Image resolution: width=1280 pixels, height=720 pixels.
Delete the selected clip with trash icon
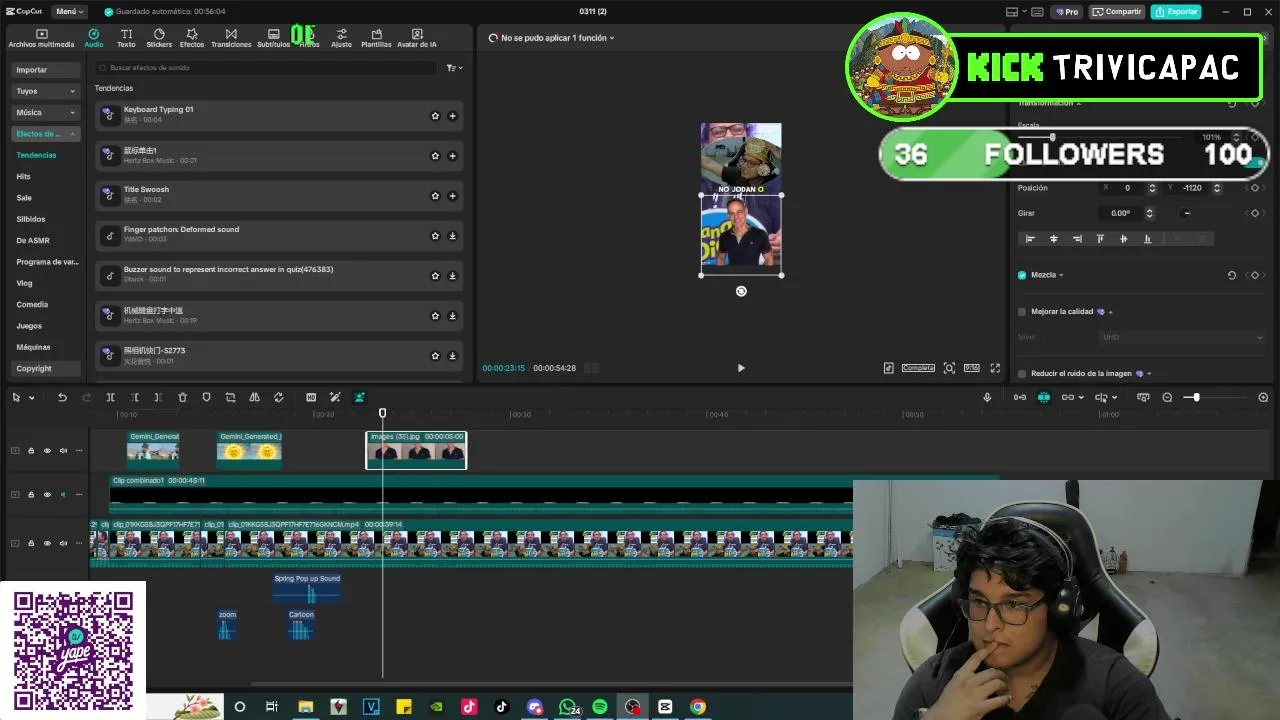pos(182,397)
